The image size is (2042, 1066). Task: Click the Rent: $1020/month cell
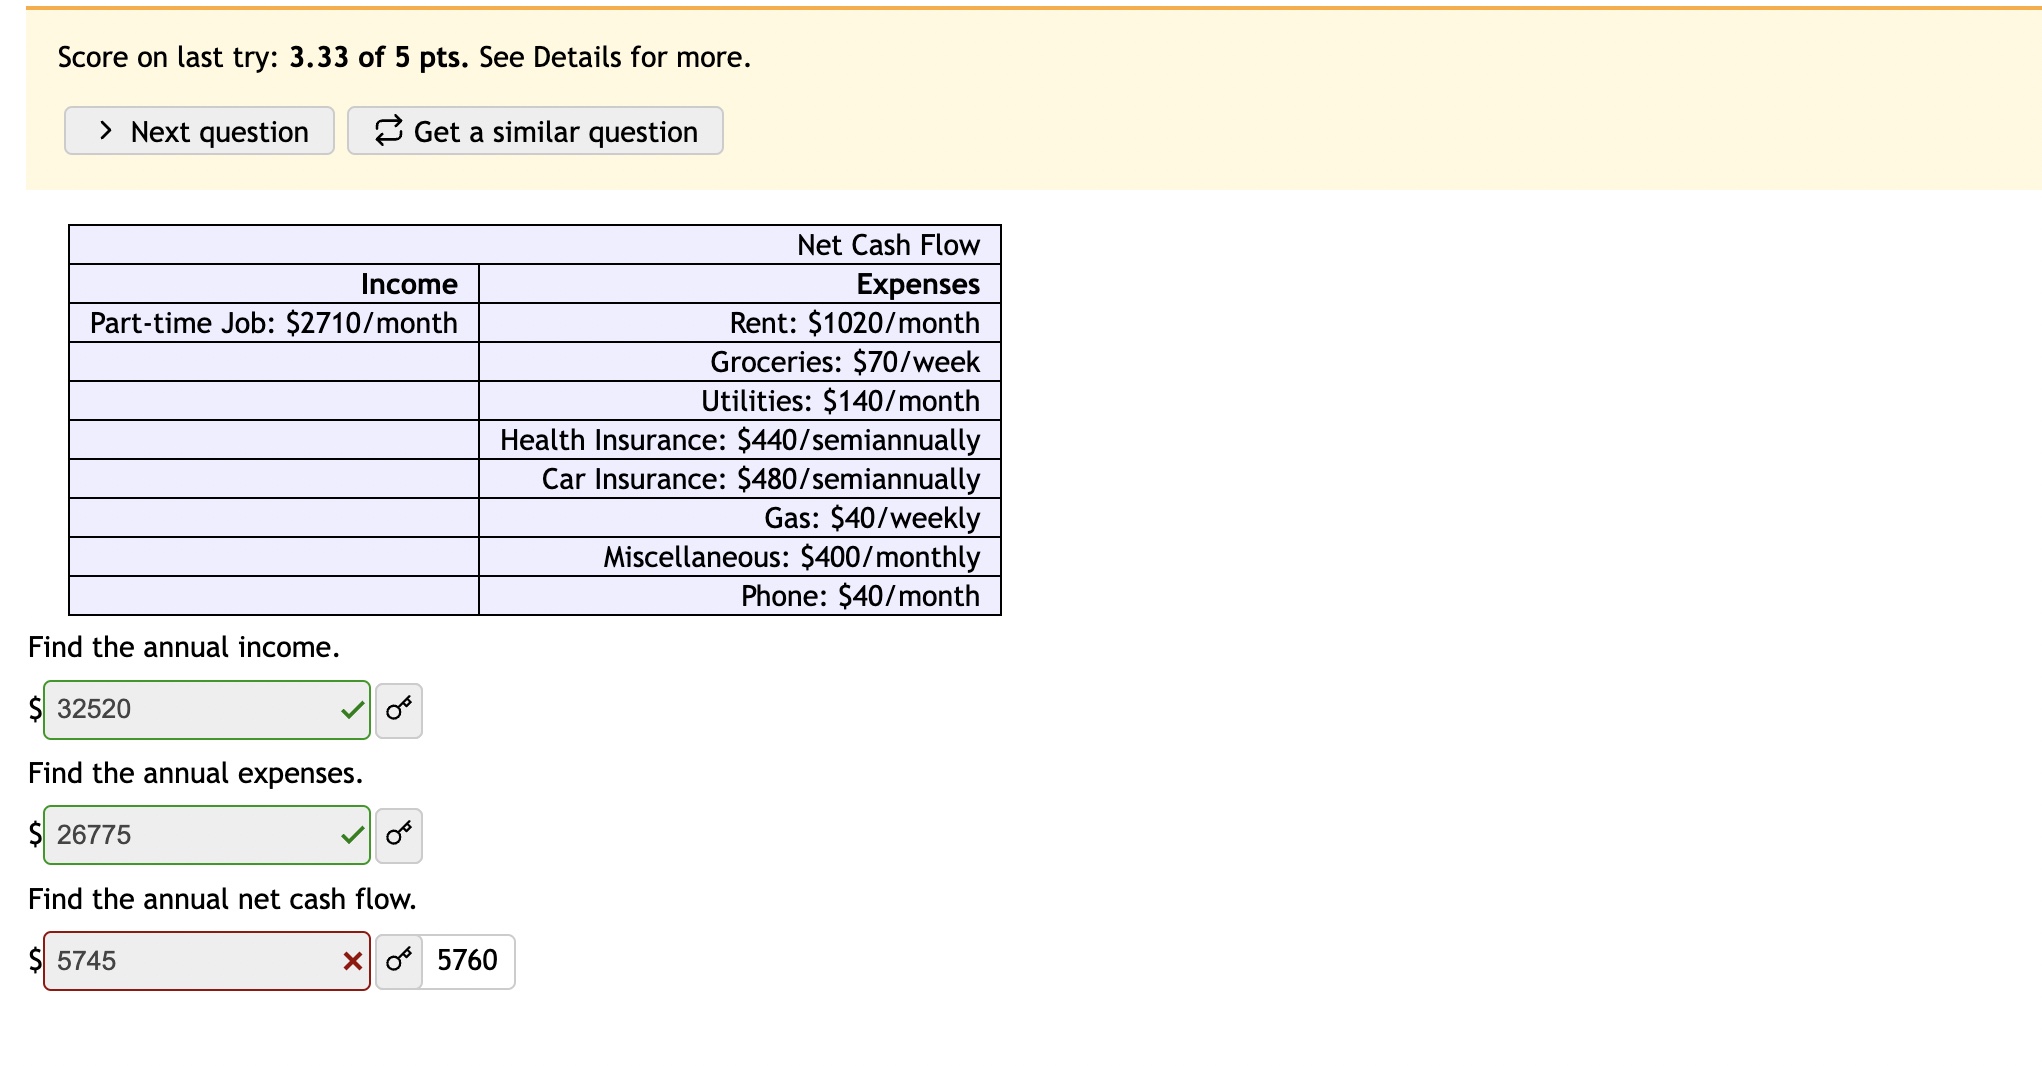[740, 323]
